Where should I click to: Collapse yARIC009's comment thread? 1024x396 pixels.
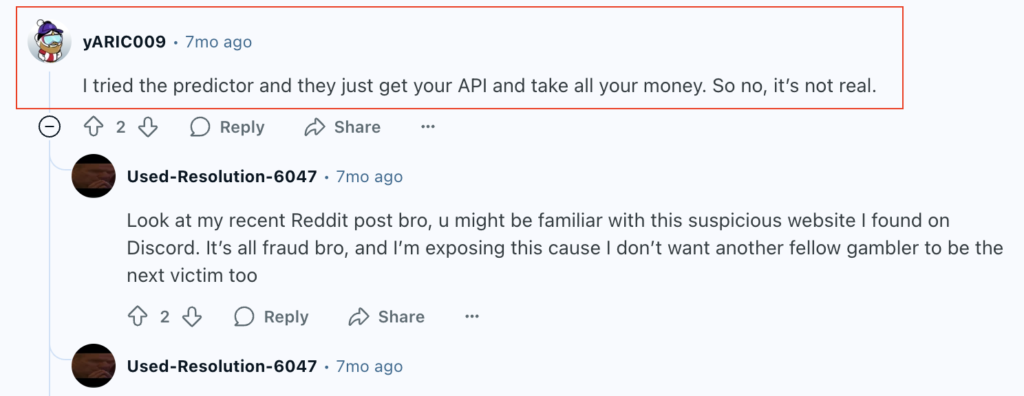click(x=50, y=127)
